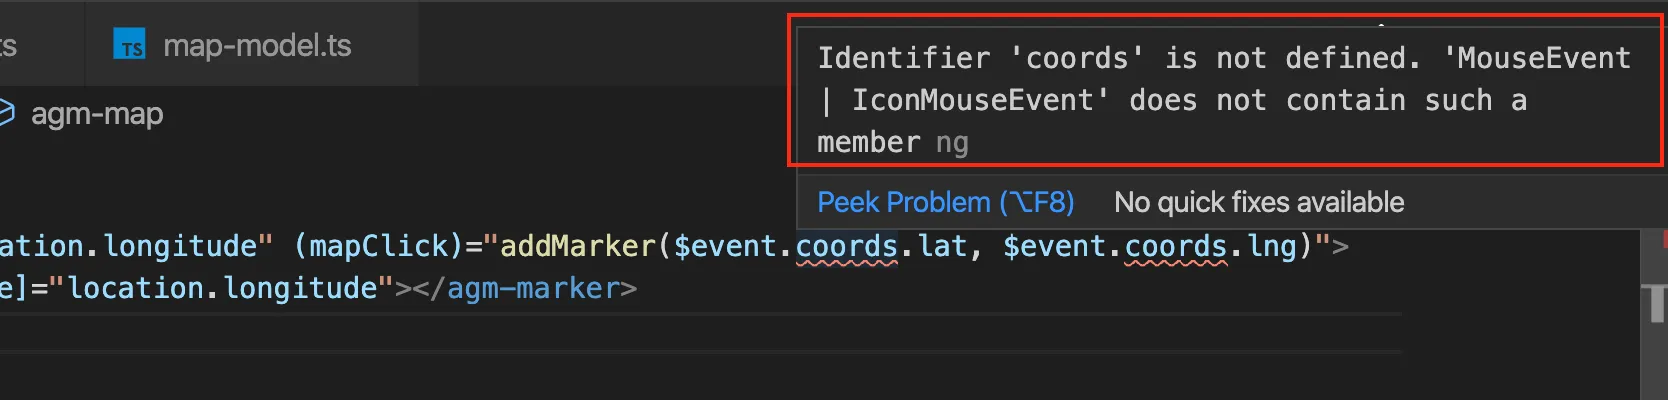Image resolution: width=1668 pixels, height=400 pixels.
Task: Click the first underlined 'coords' identifier
Action: click(x=846, y=246)
